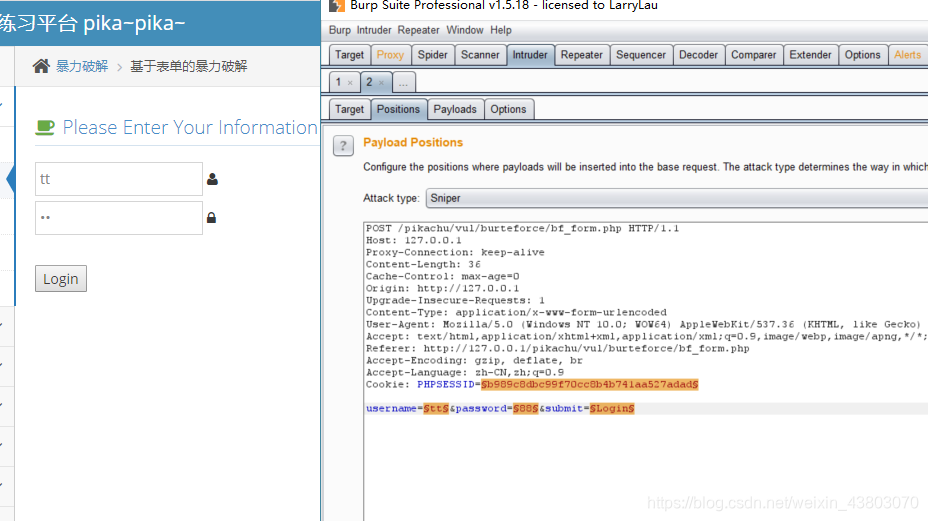
Task: Click the PHPSESSID payload marker value
Action: (589, 385)
